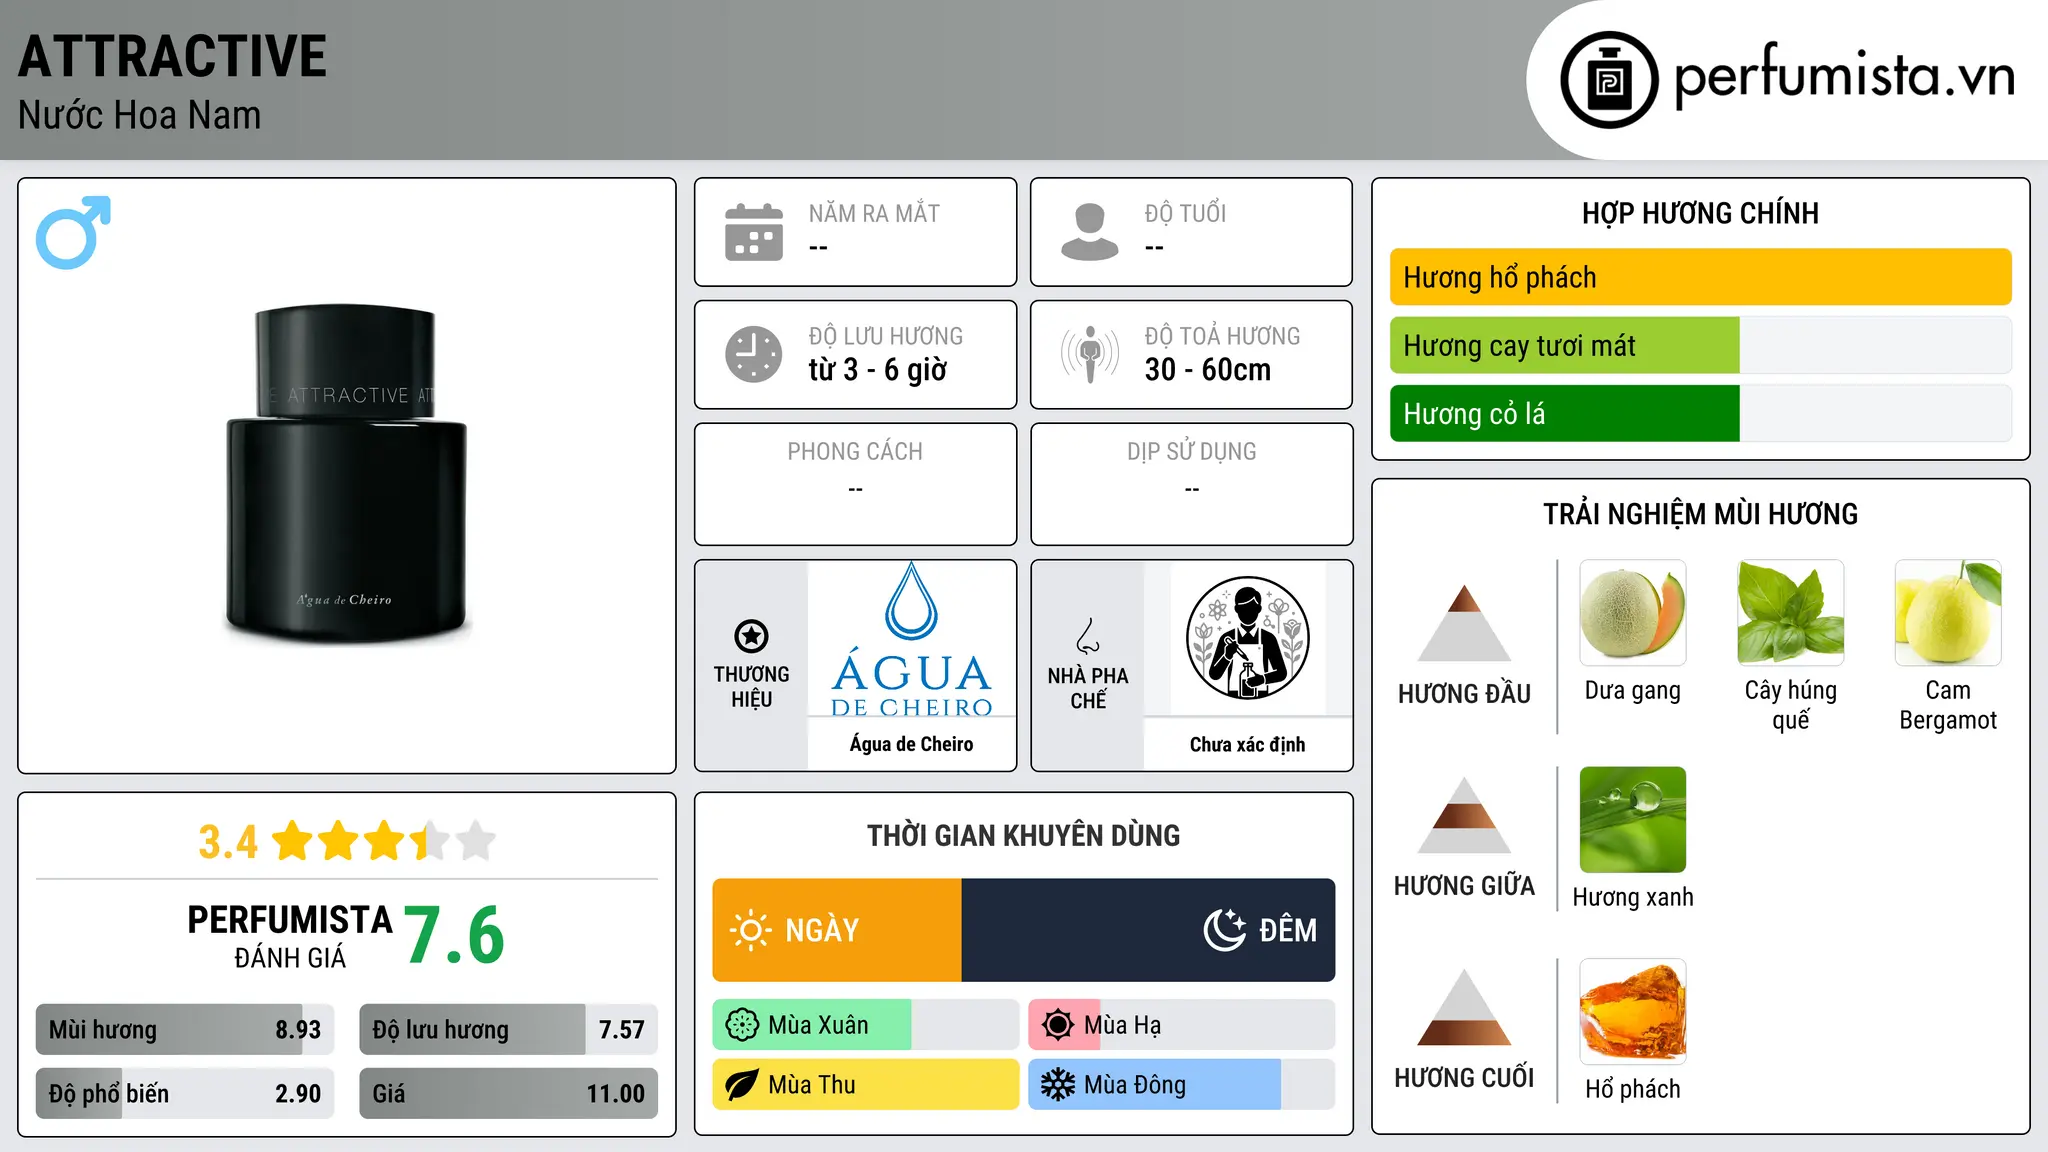
Task: Click the Độ phổ biến 2.90 score bar
Action: (x=185, y=1093)
